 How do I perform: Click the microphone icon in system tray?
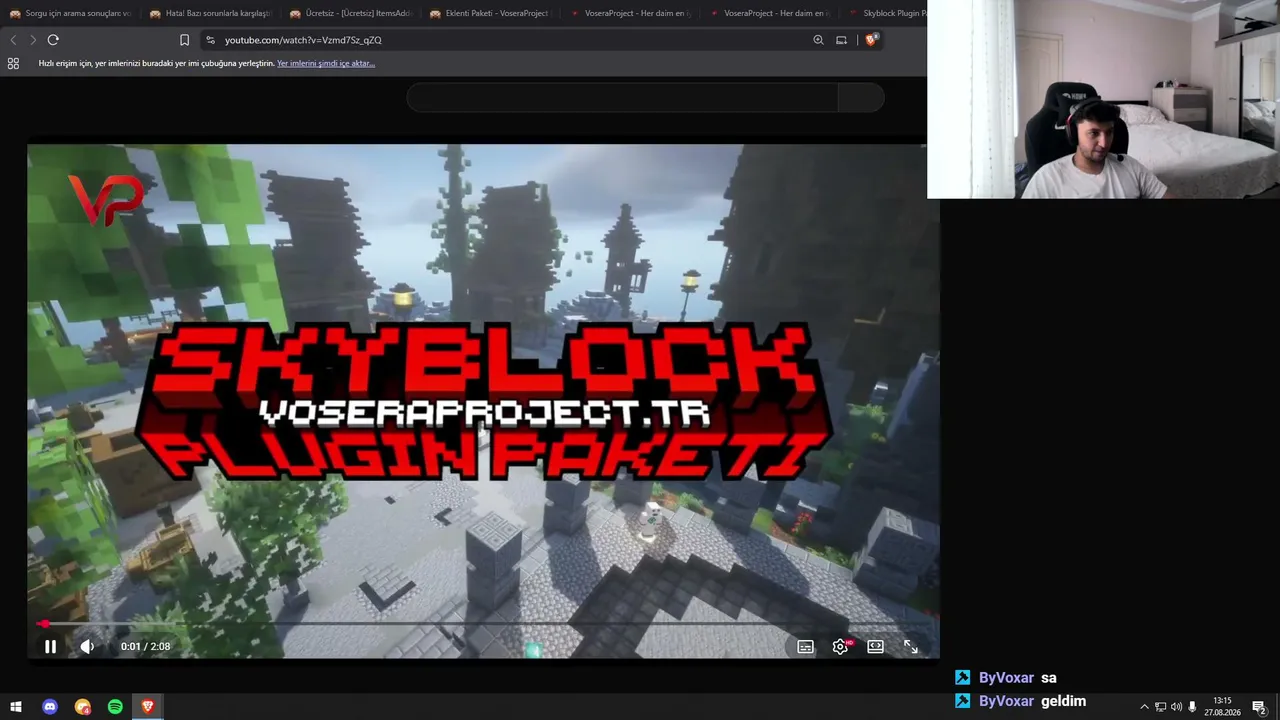pos(1192,707)
